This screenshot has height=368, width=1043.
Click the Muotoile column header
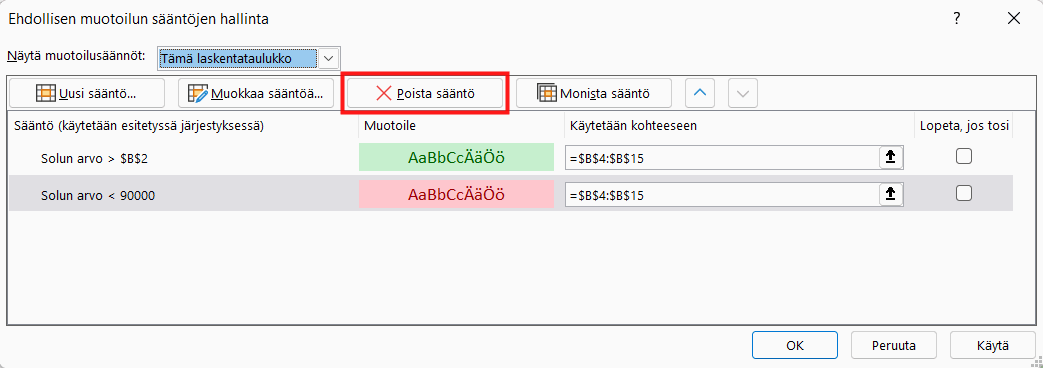(390, 126)
